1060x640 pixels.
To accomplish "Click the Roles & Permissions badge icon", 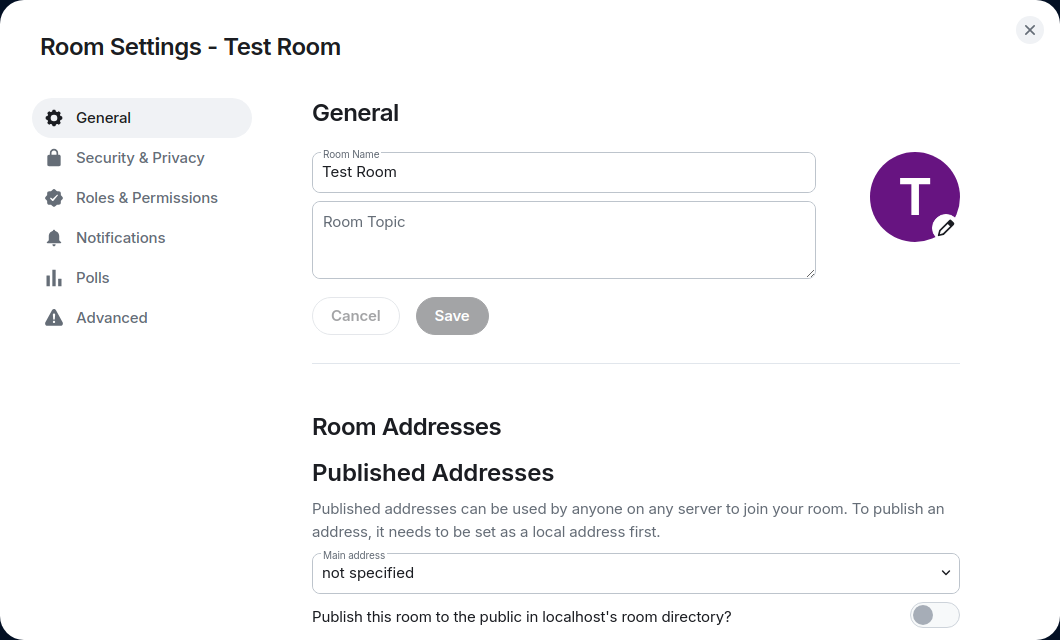I will point(54,198).
